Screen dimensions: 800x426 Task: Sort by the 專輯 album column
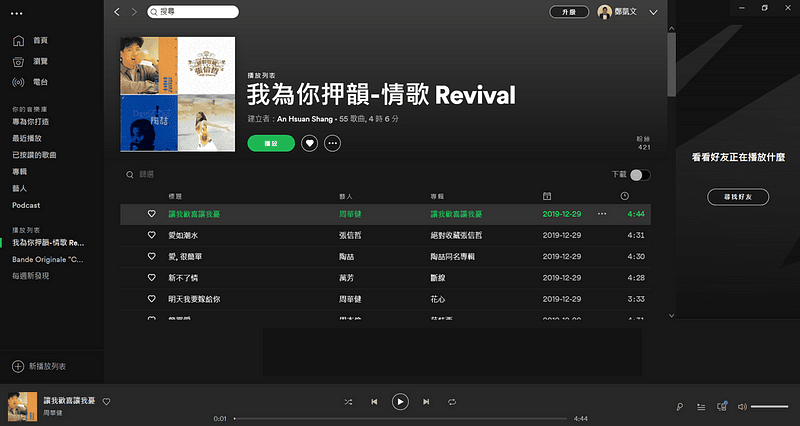[x=437, y=196]
